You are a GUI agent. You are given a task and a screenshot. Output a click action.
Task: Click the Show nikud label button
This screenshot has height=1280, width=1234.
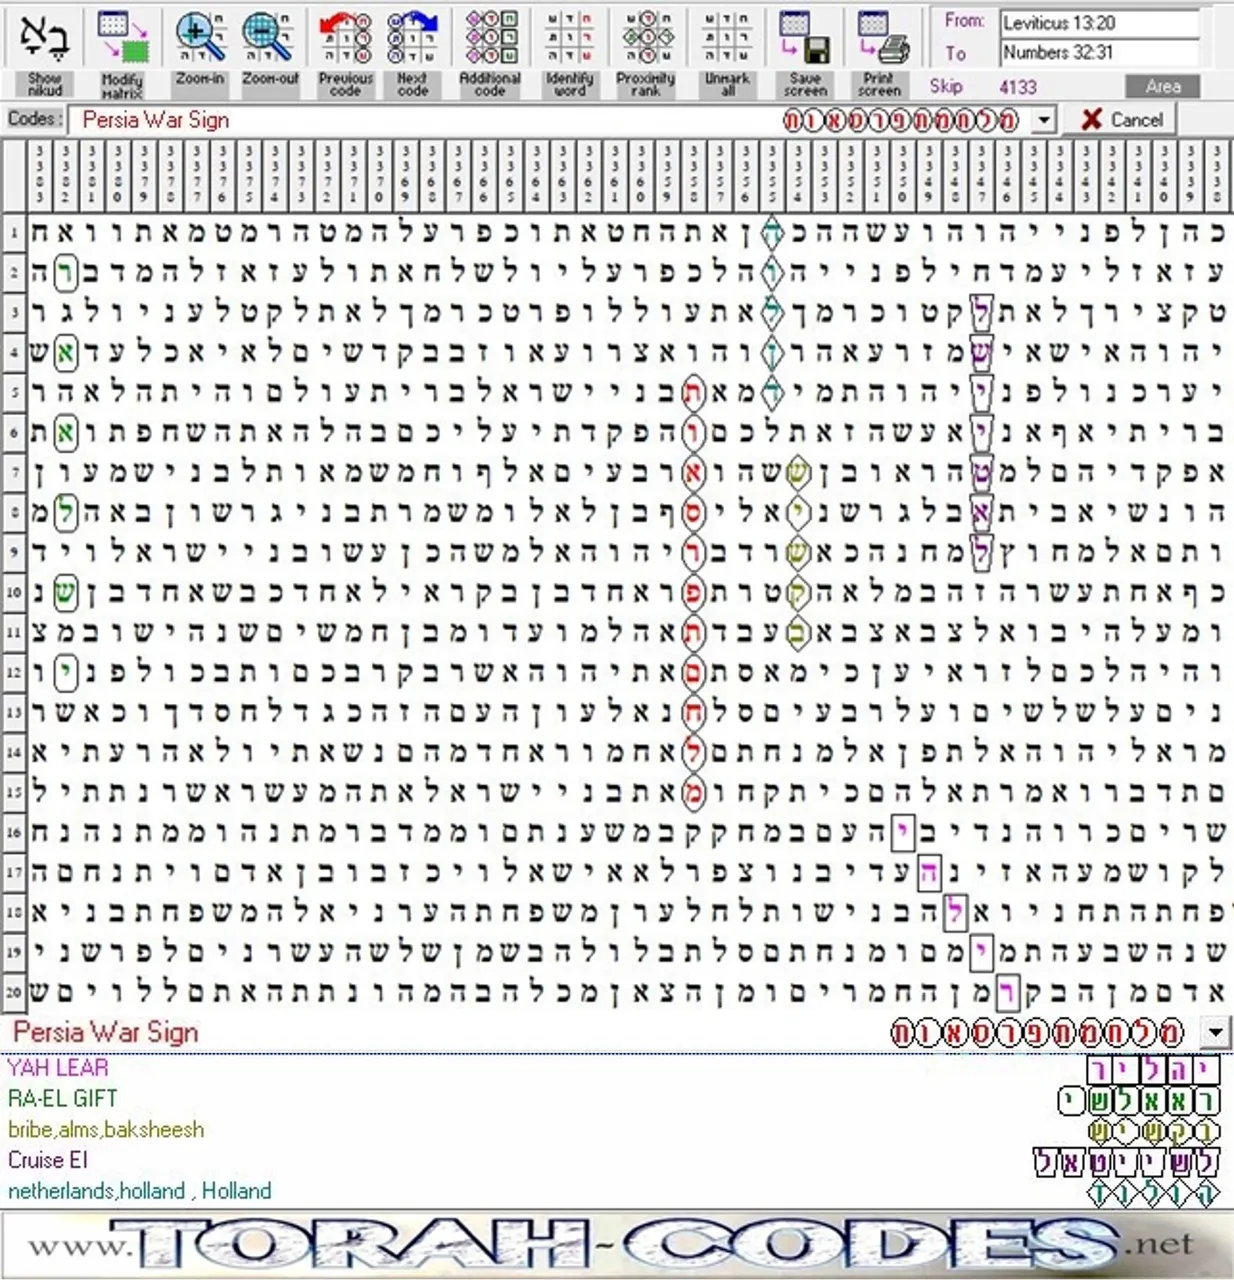pyautogui.click(x=44, y=84)
